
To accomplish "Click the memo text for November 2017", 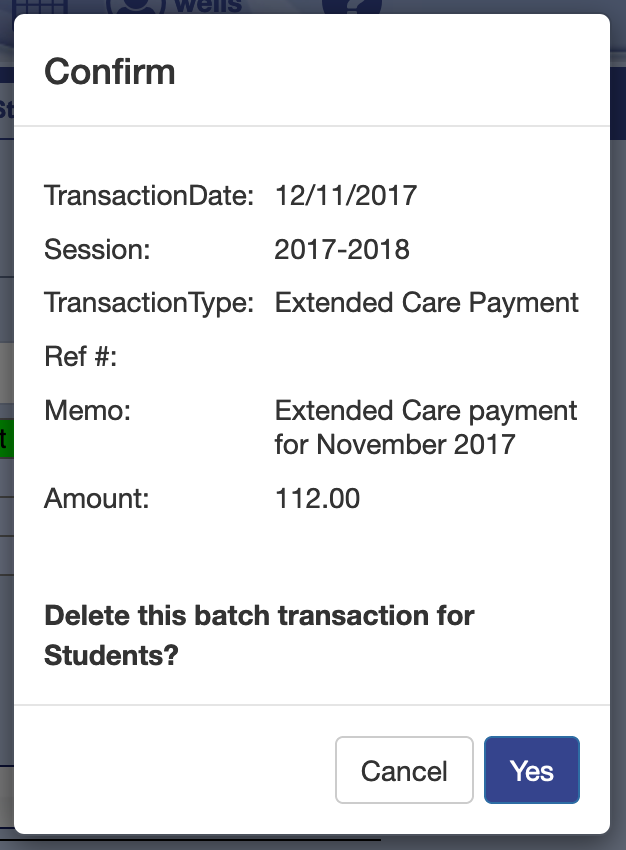I will point(426,426).
